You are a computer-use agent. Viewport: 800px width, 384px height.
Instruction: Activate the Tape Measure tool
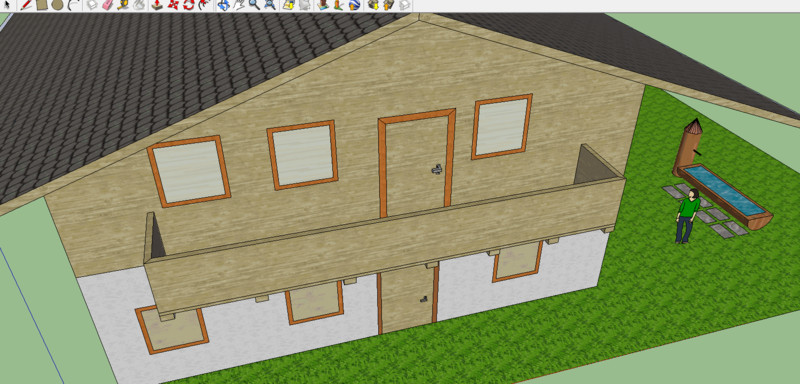[123, 5]
